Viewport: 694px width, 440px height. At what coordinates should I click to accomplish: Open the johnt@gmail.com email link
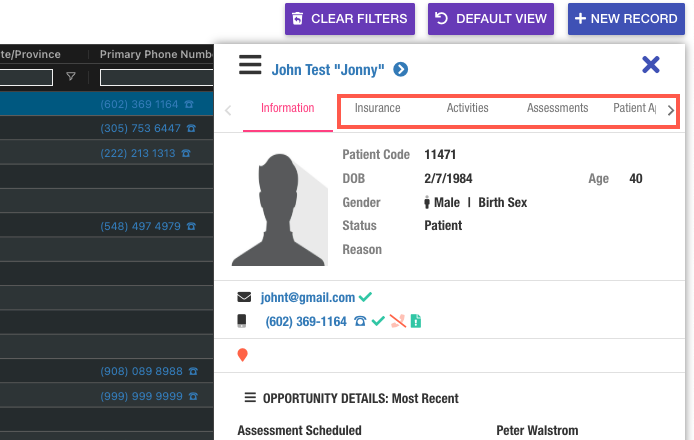[308, 297]
